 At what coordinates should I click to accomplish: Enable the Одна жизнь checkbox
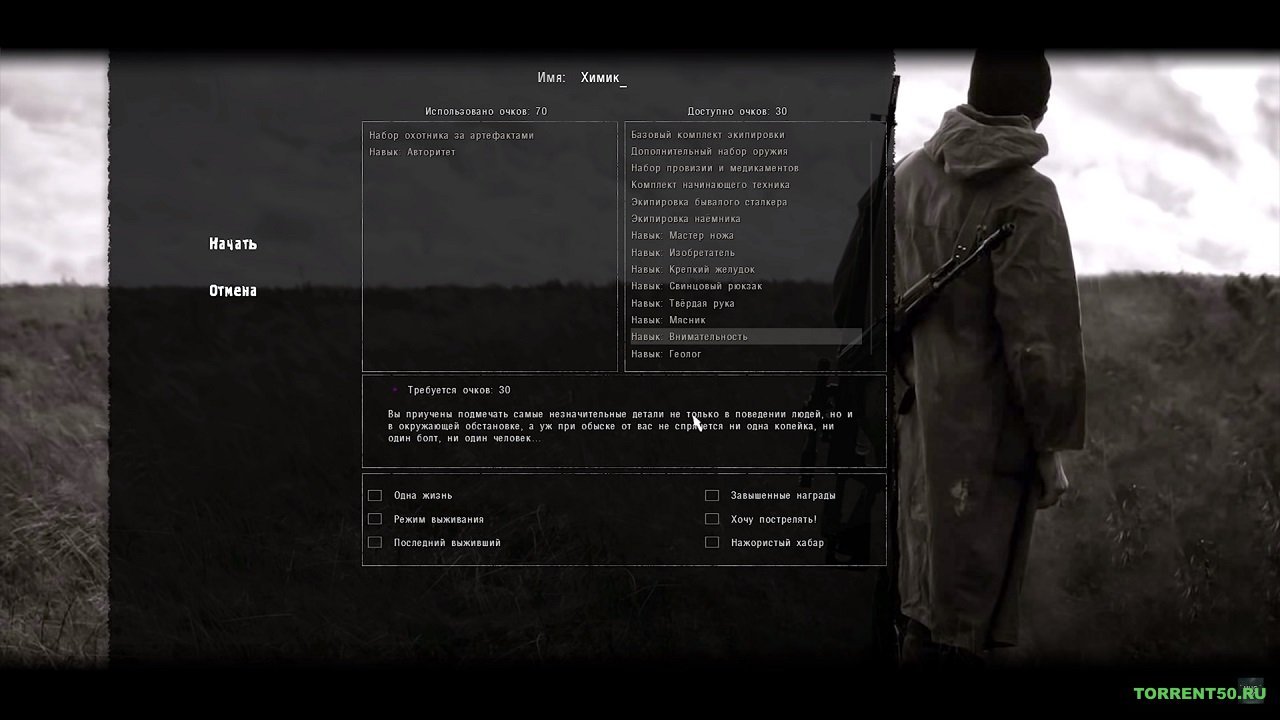click(x=375, y=495)
